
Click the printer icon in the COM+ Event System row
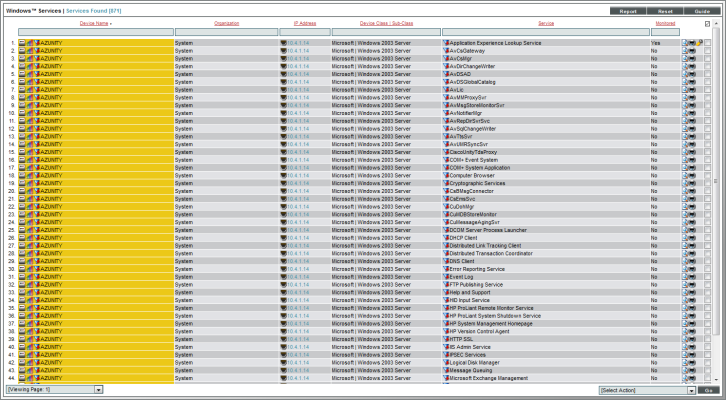[692, 160]
